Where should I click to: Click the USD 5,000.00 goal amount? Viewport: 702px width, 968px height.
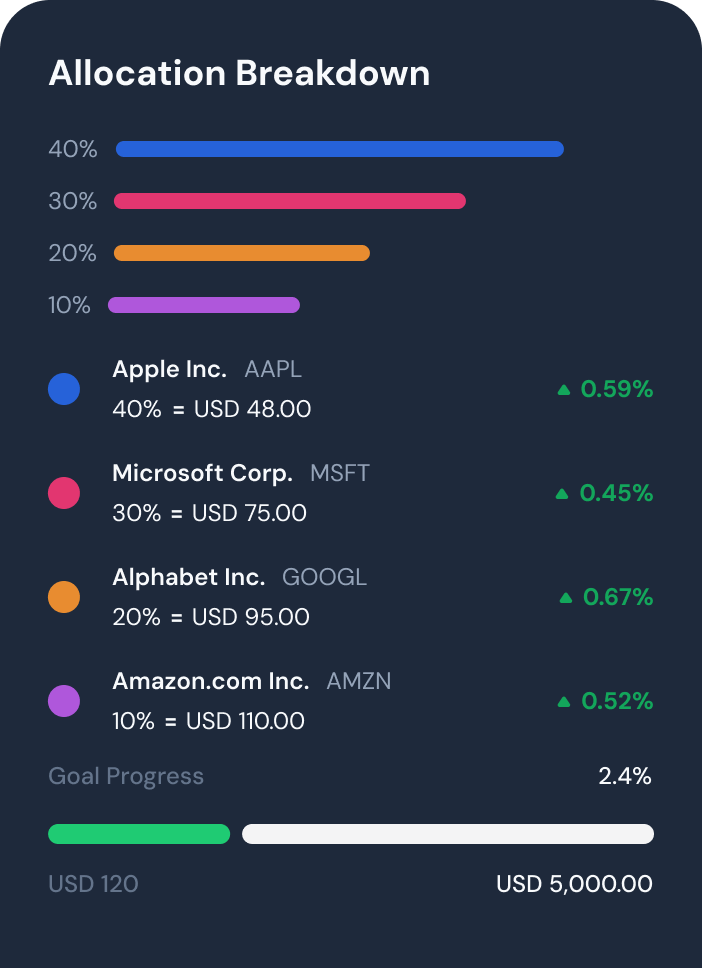pos(574,884)
